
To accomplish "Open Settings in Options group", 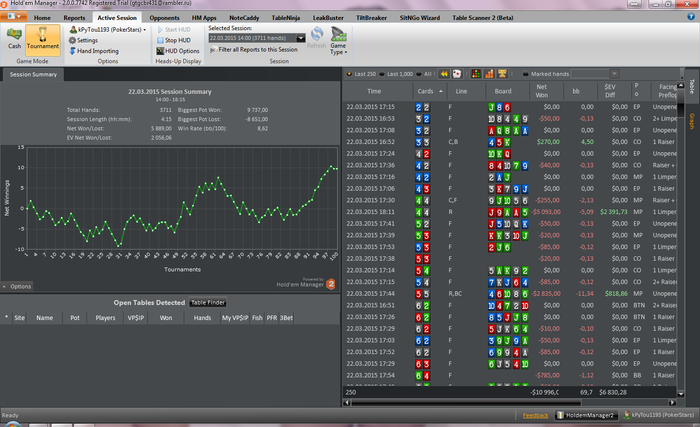I will click(x=83, y=40).
